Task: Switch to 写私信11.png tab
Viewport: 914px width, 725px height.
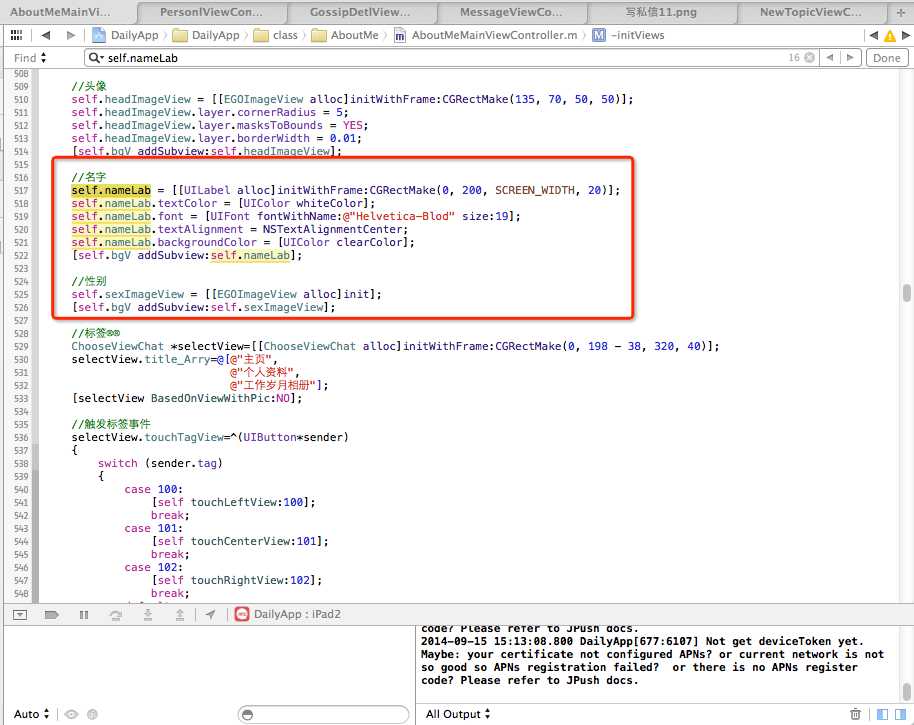Action: [661, 12]
